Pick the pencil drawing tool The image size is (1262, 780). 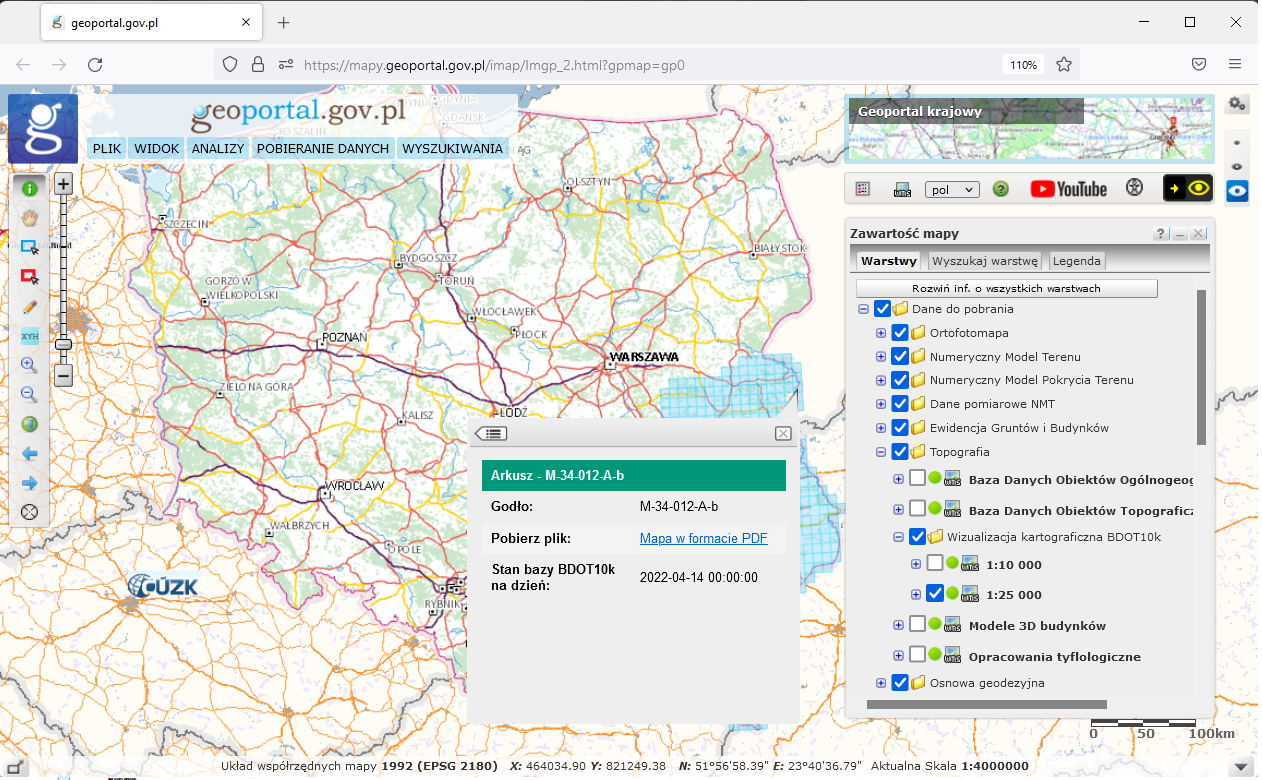click(x=30, y=306)
